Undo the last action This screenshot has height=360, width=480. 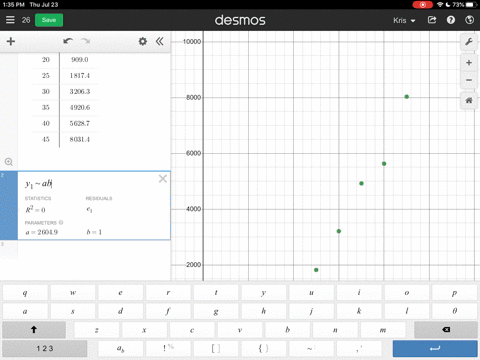pyautogui.click(x=68, y=41)
